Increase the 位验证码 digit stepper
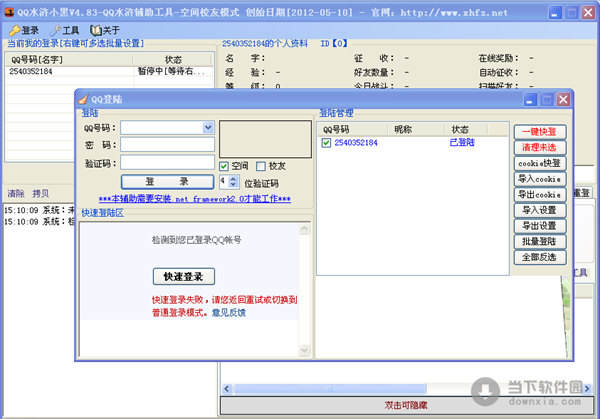 click(233, 178)
